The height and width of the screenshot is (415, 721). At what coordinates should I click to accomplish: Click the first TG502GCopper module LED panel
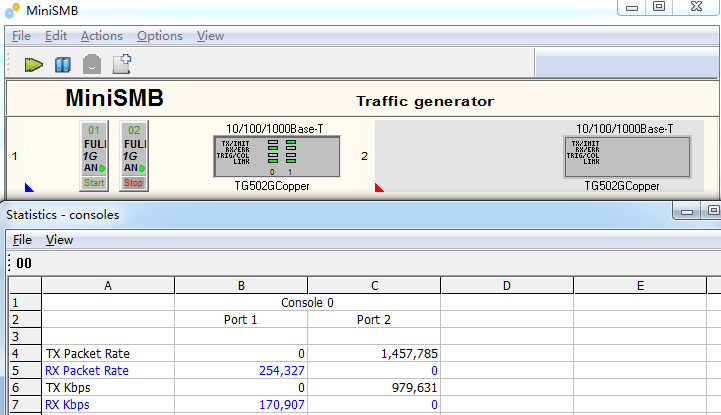[277, 156]
